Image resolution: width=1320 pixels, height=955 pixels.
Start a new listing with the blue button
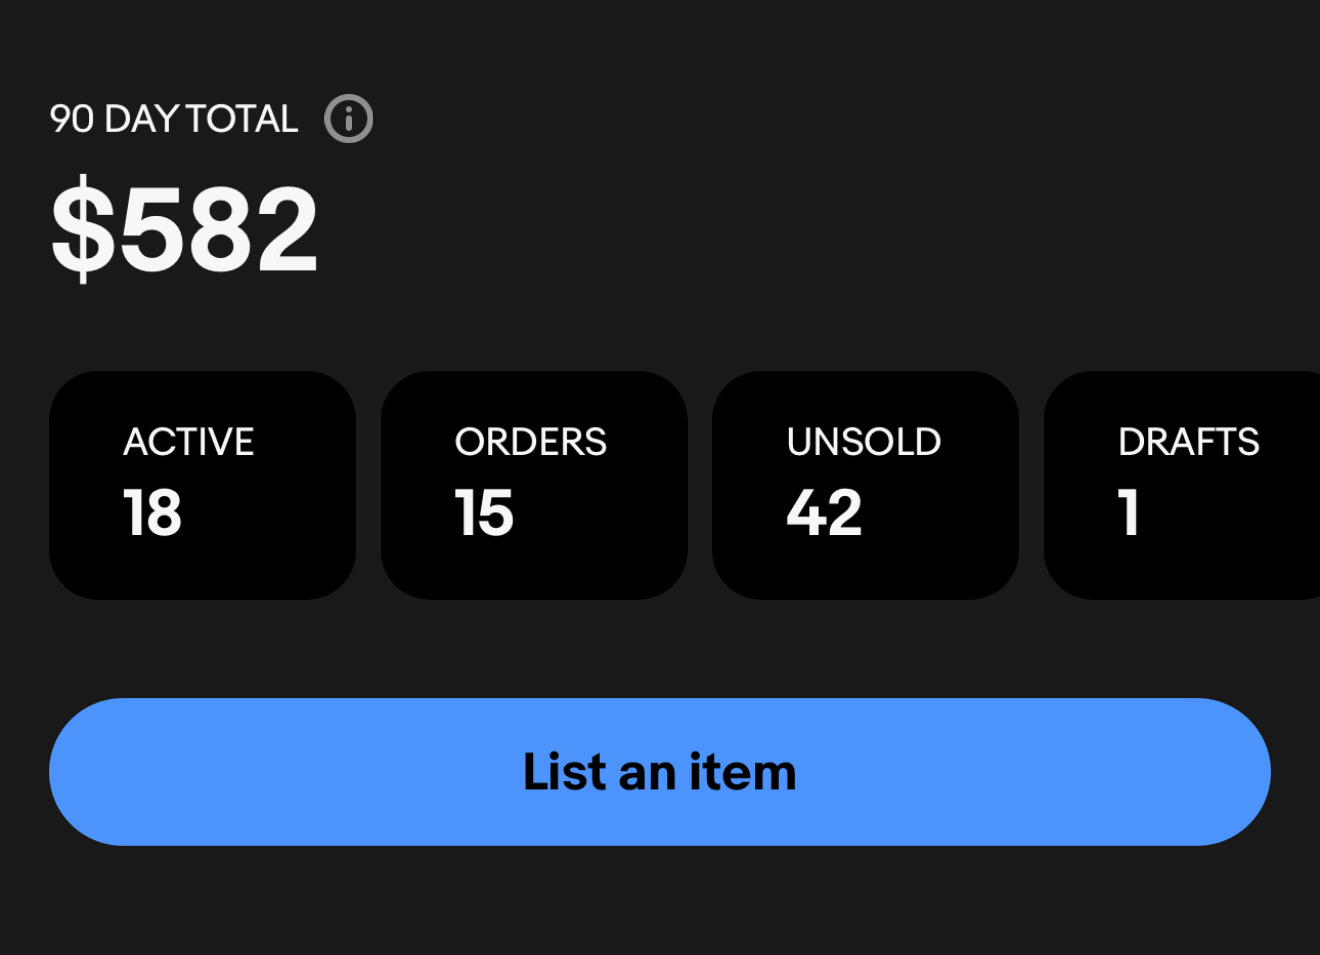(660, 772)
